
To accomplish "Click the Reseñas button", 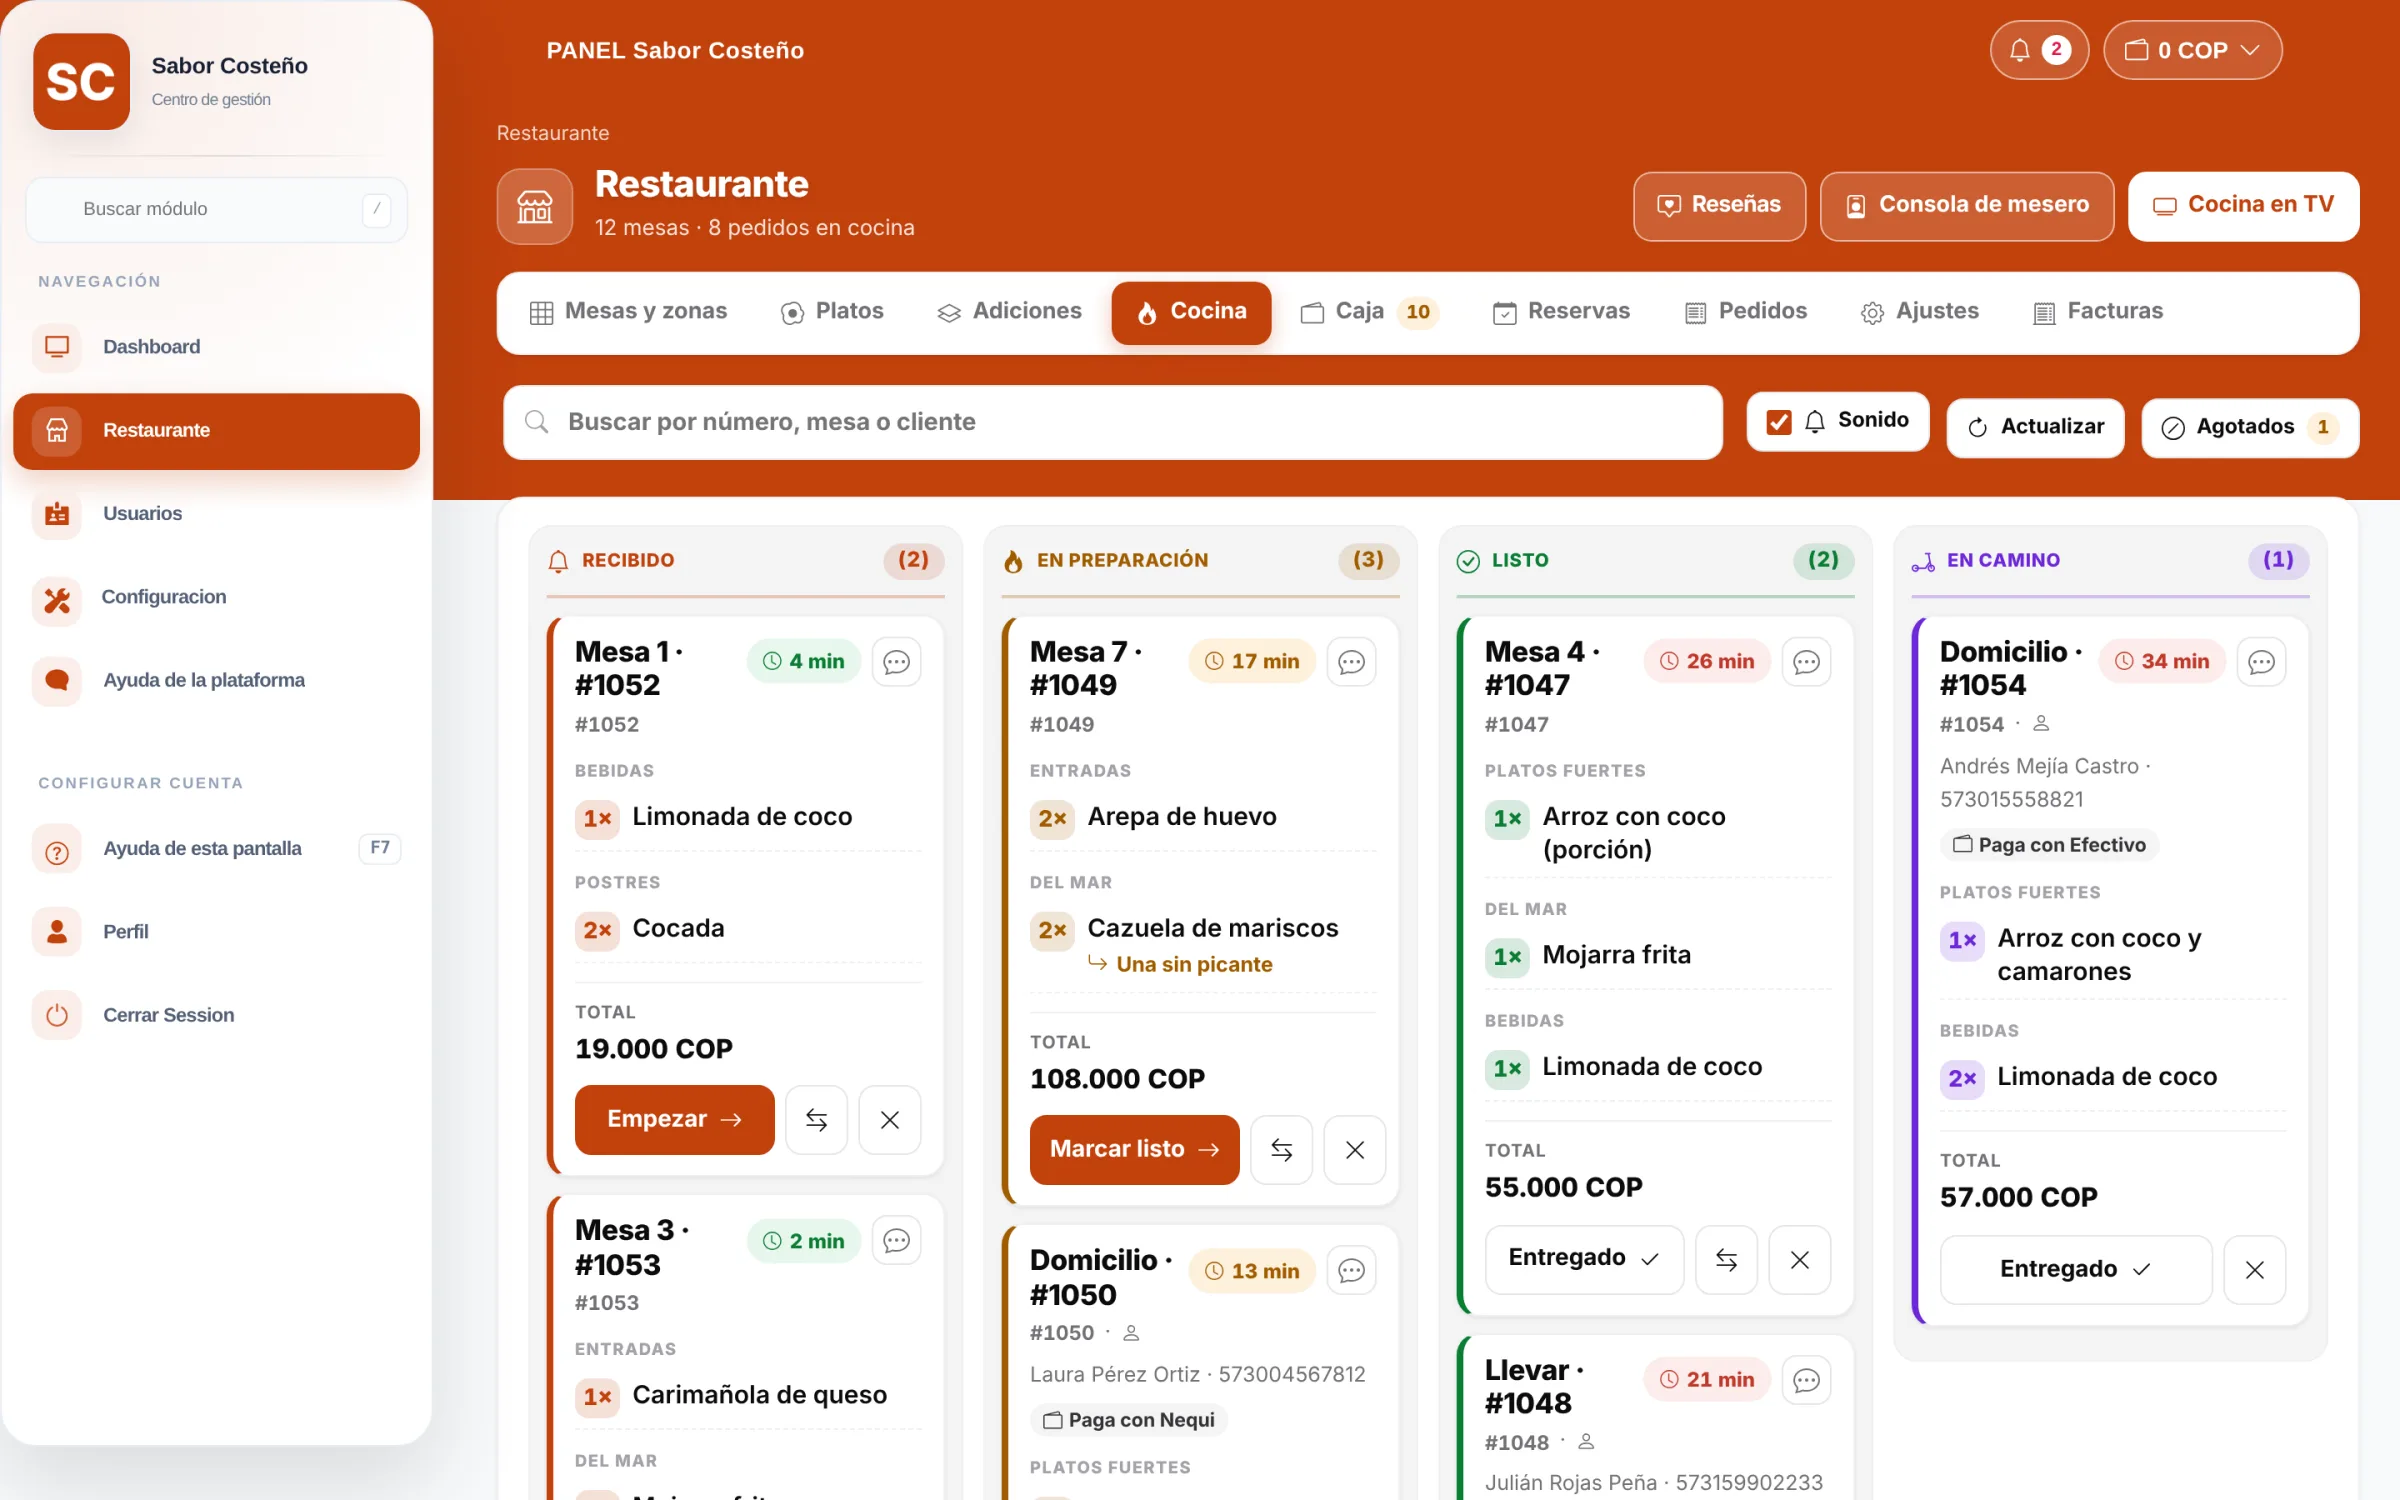I will pyautogui.click(x=1719, y=206).
